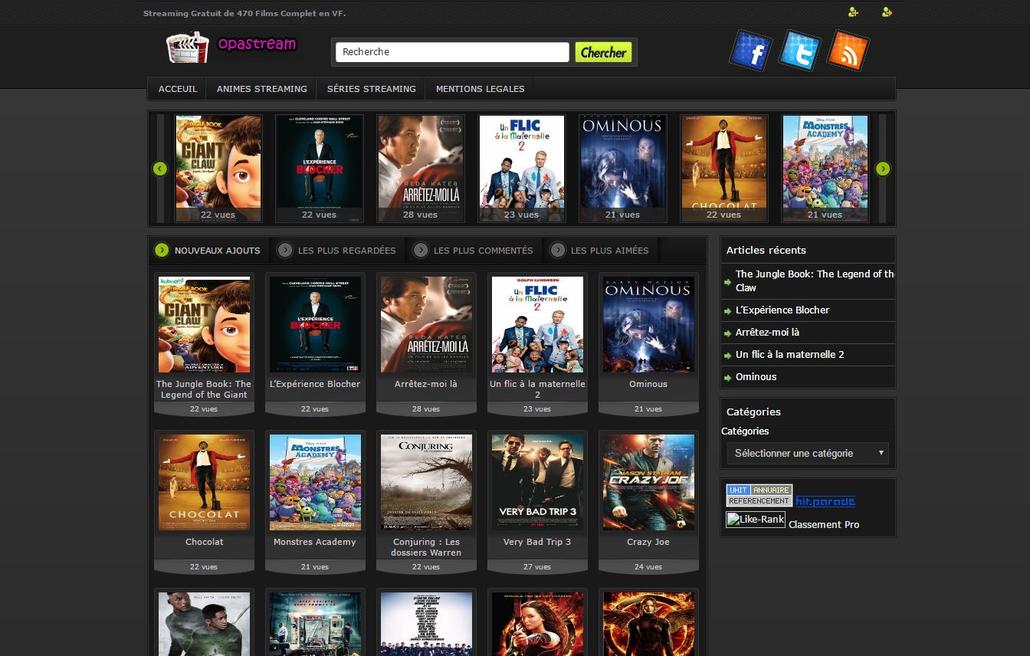Screen dimensions: 1030x656
Task: Open Monstres Academy grid poster
Action: 315,482
